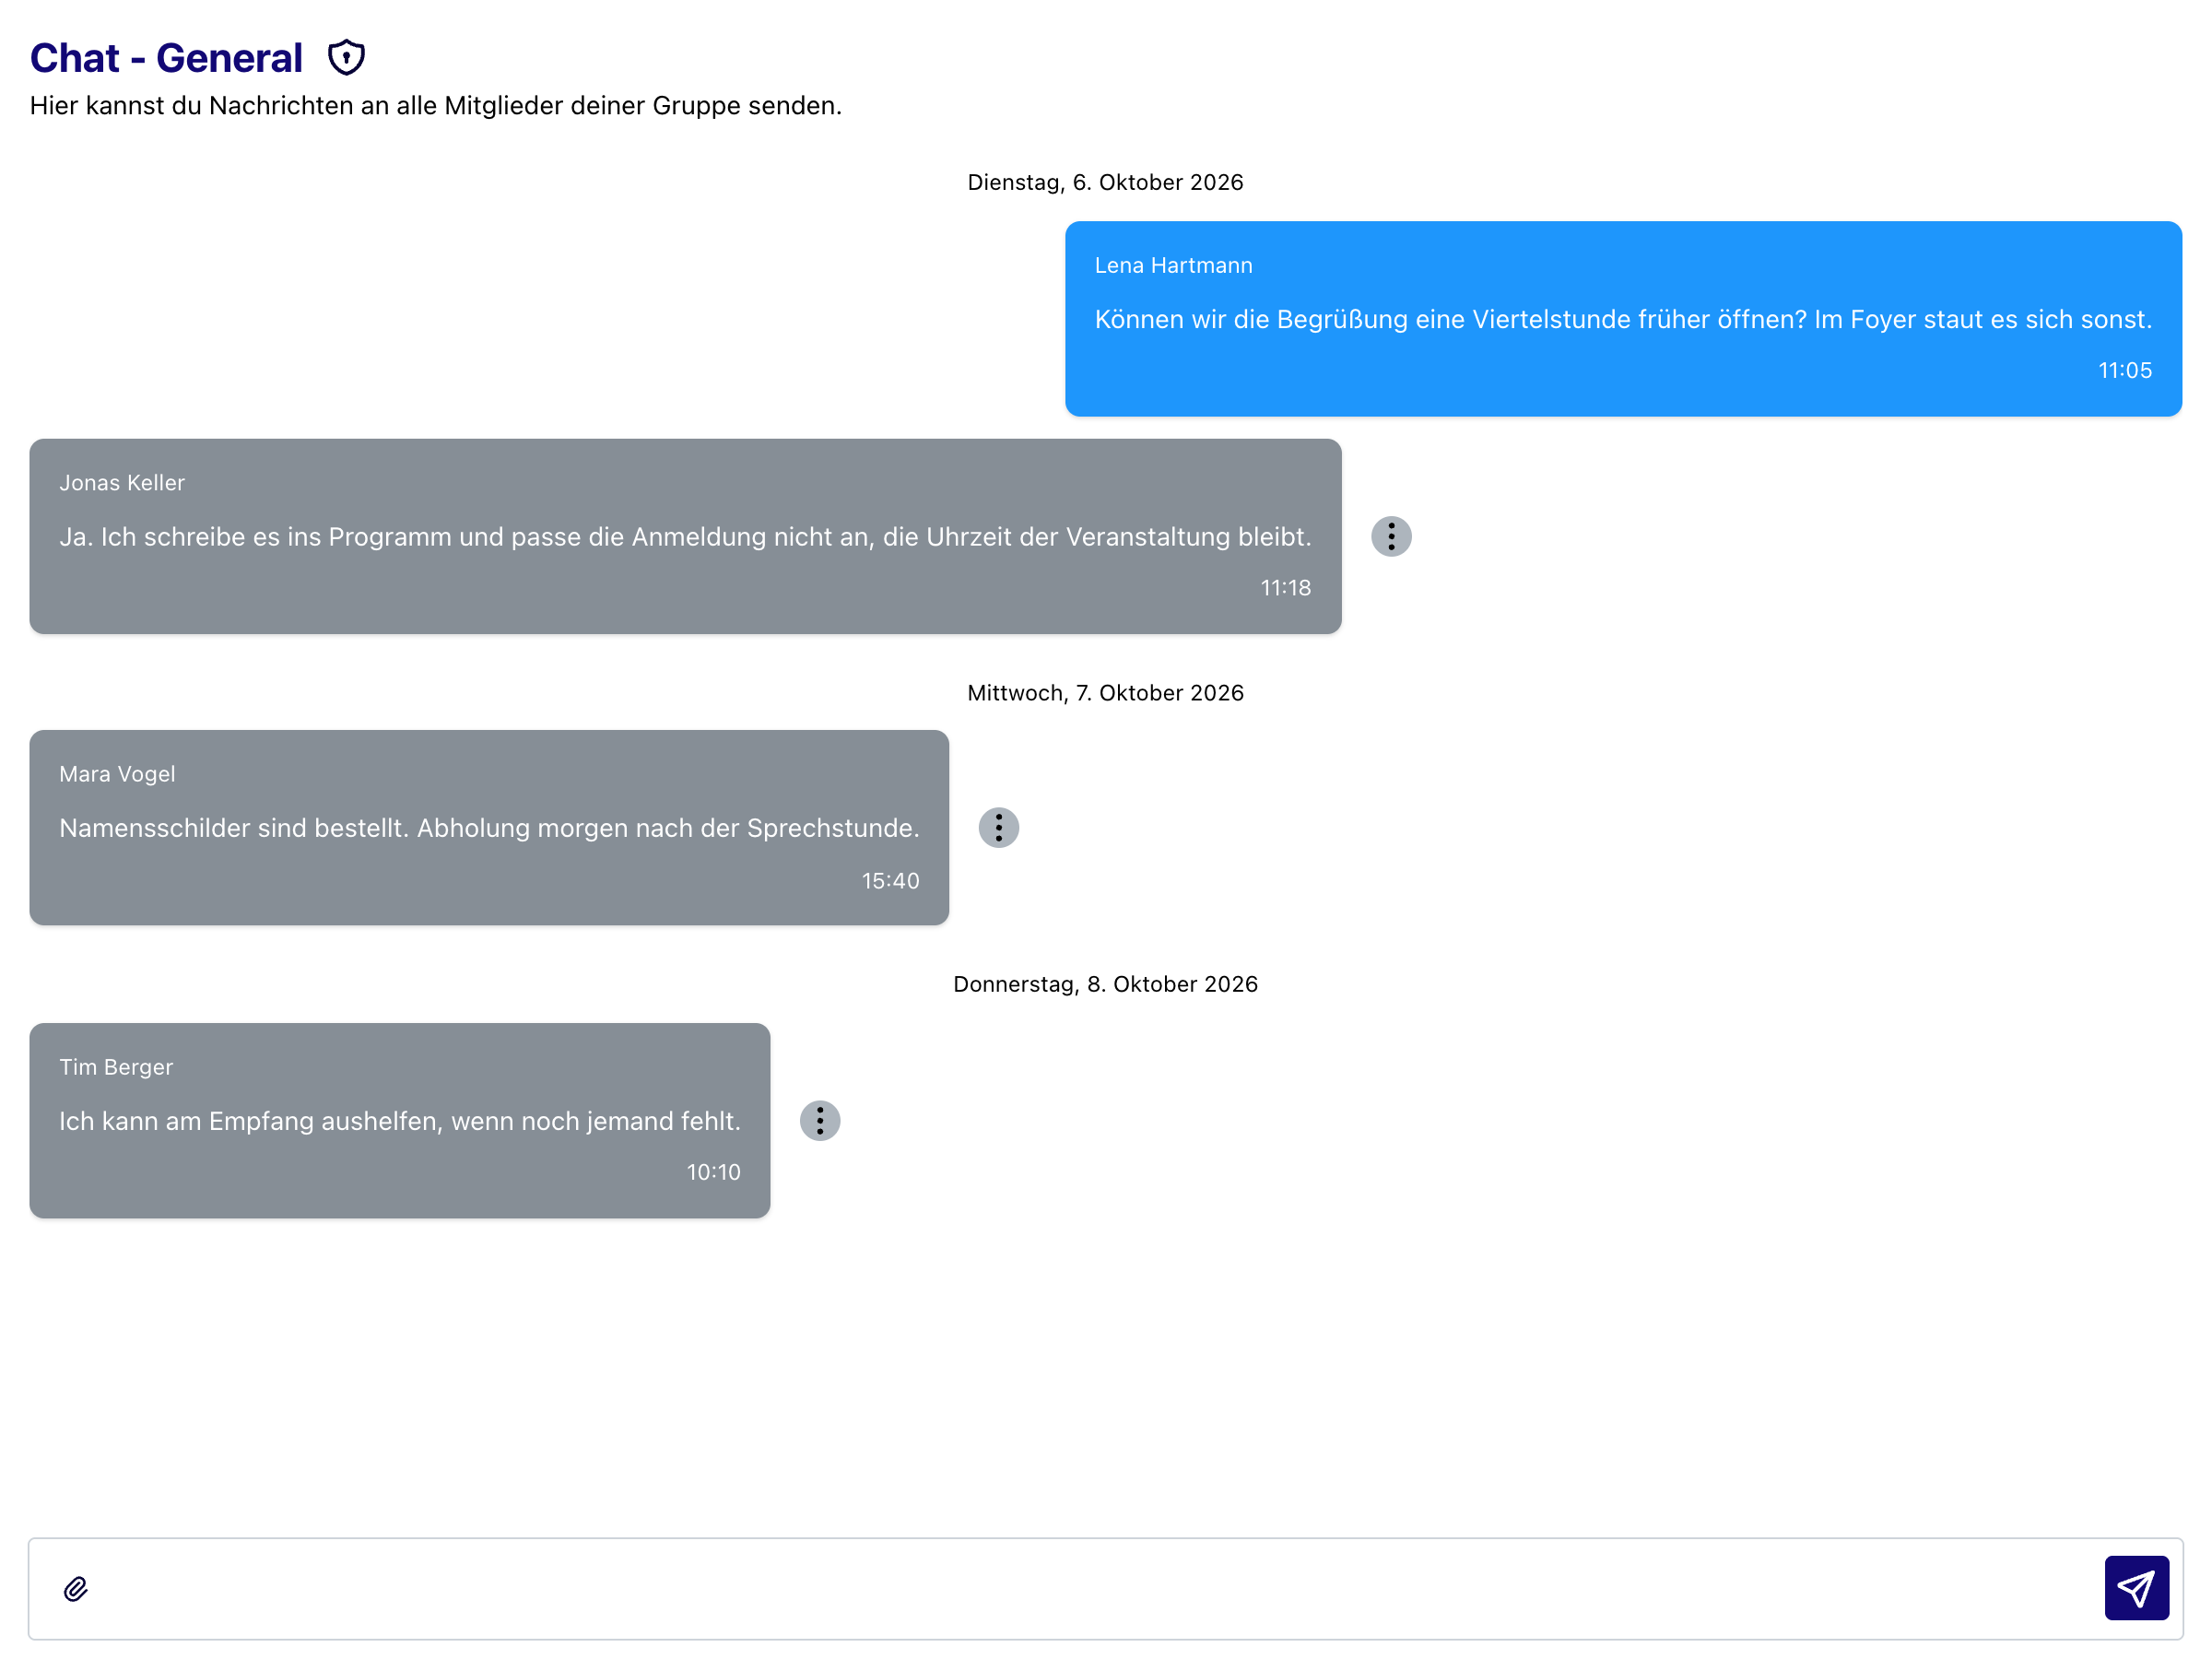
Task: Click the Tim Berger sender name
Action: coord(116,1067)
